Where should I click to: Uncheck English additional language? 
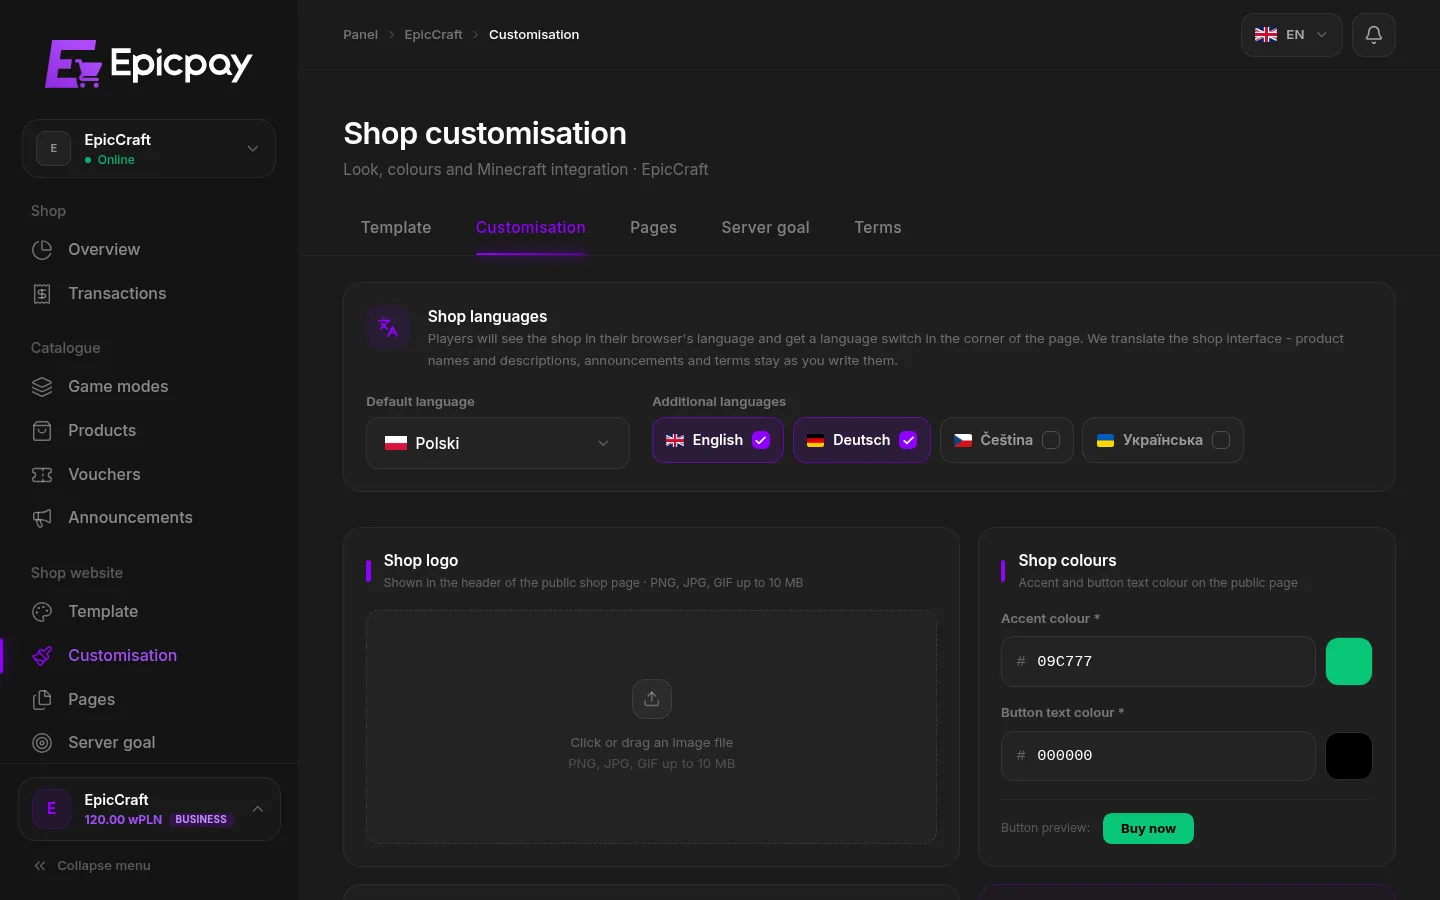click(x=761, y=440)
